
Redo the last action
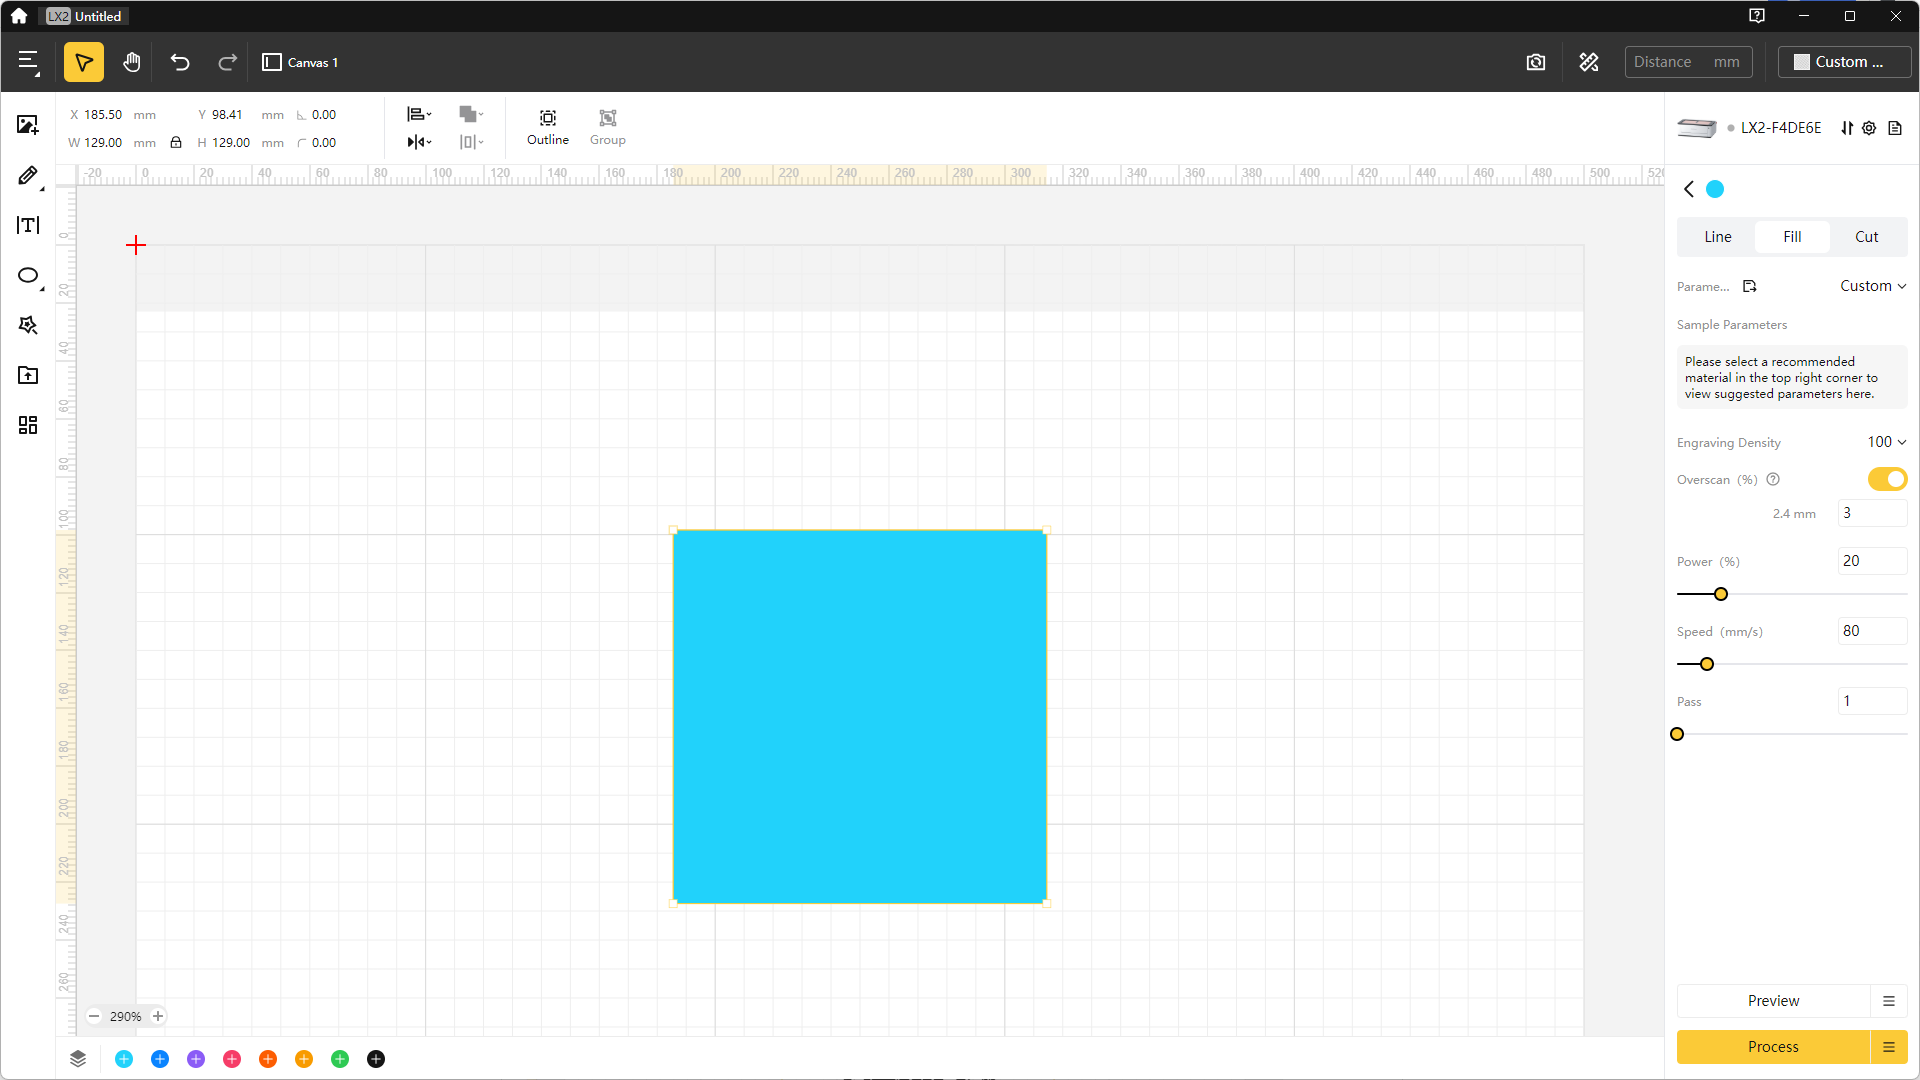[227, 62]
